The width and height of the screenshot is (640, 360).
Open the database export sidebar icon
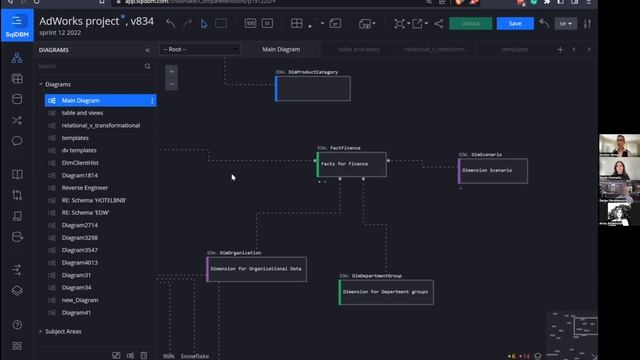click(17, 237)
